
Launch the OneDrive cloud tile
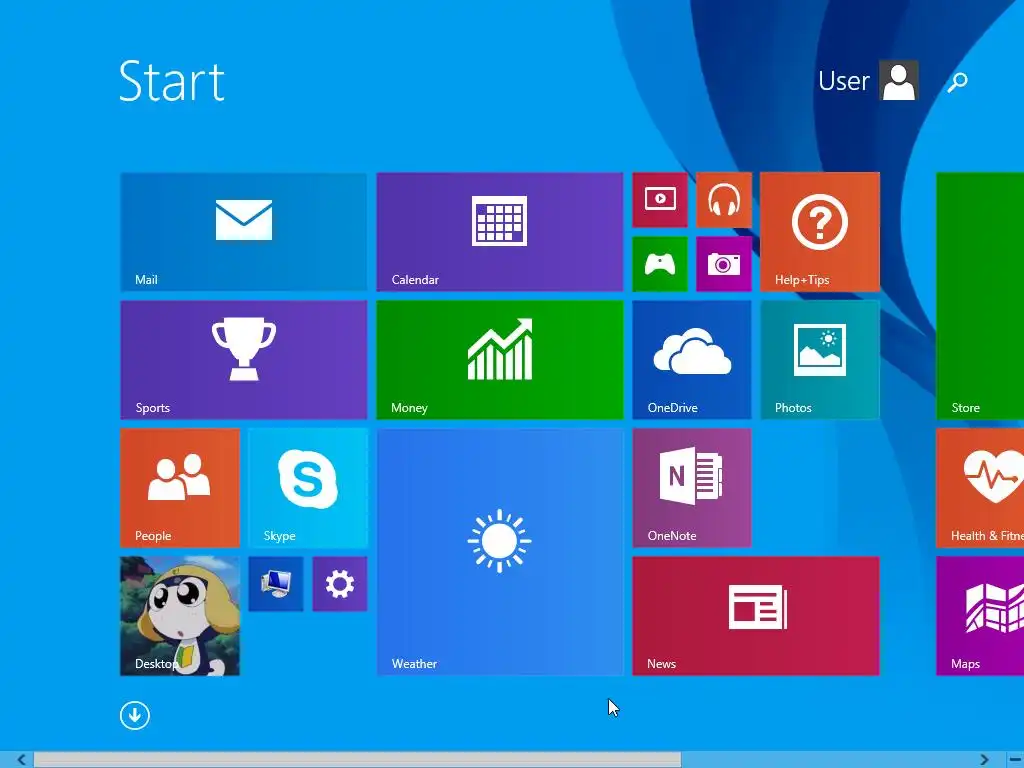tap(692, 360)
